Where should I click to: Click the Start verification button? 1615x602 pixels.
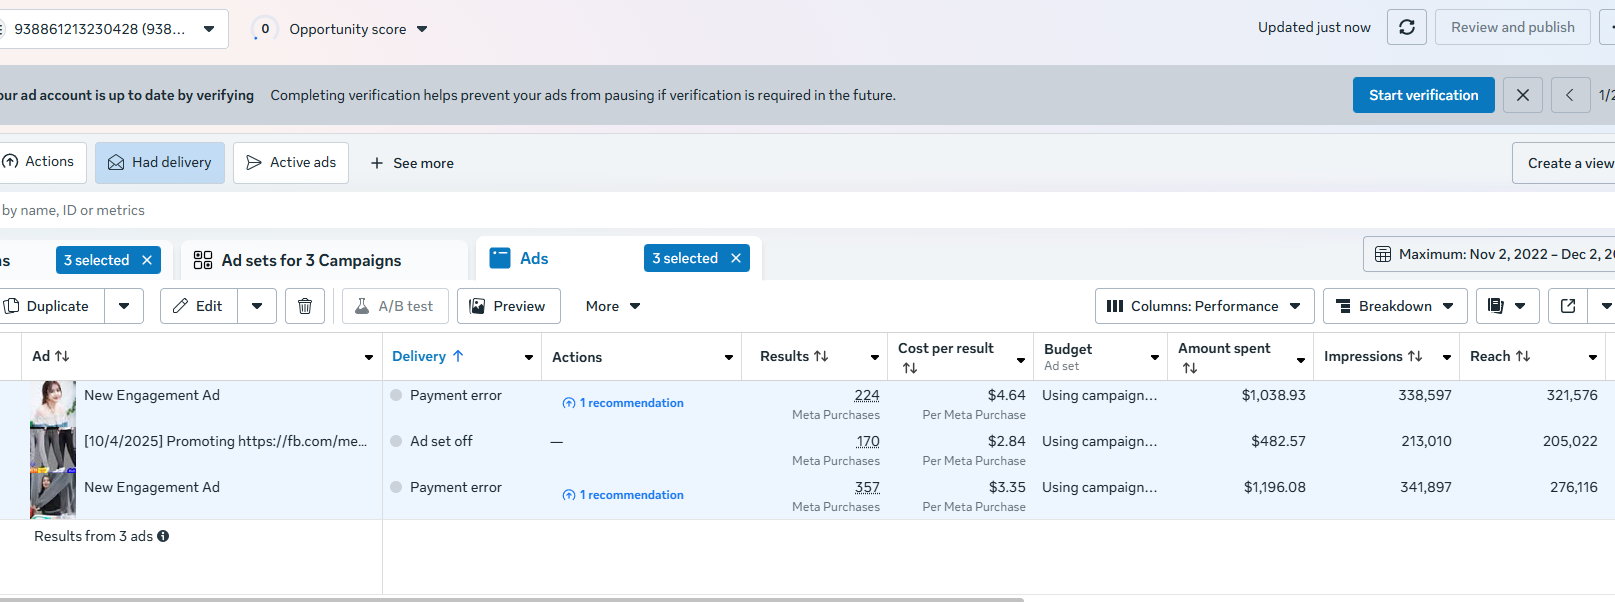1423,95
